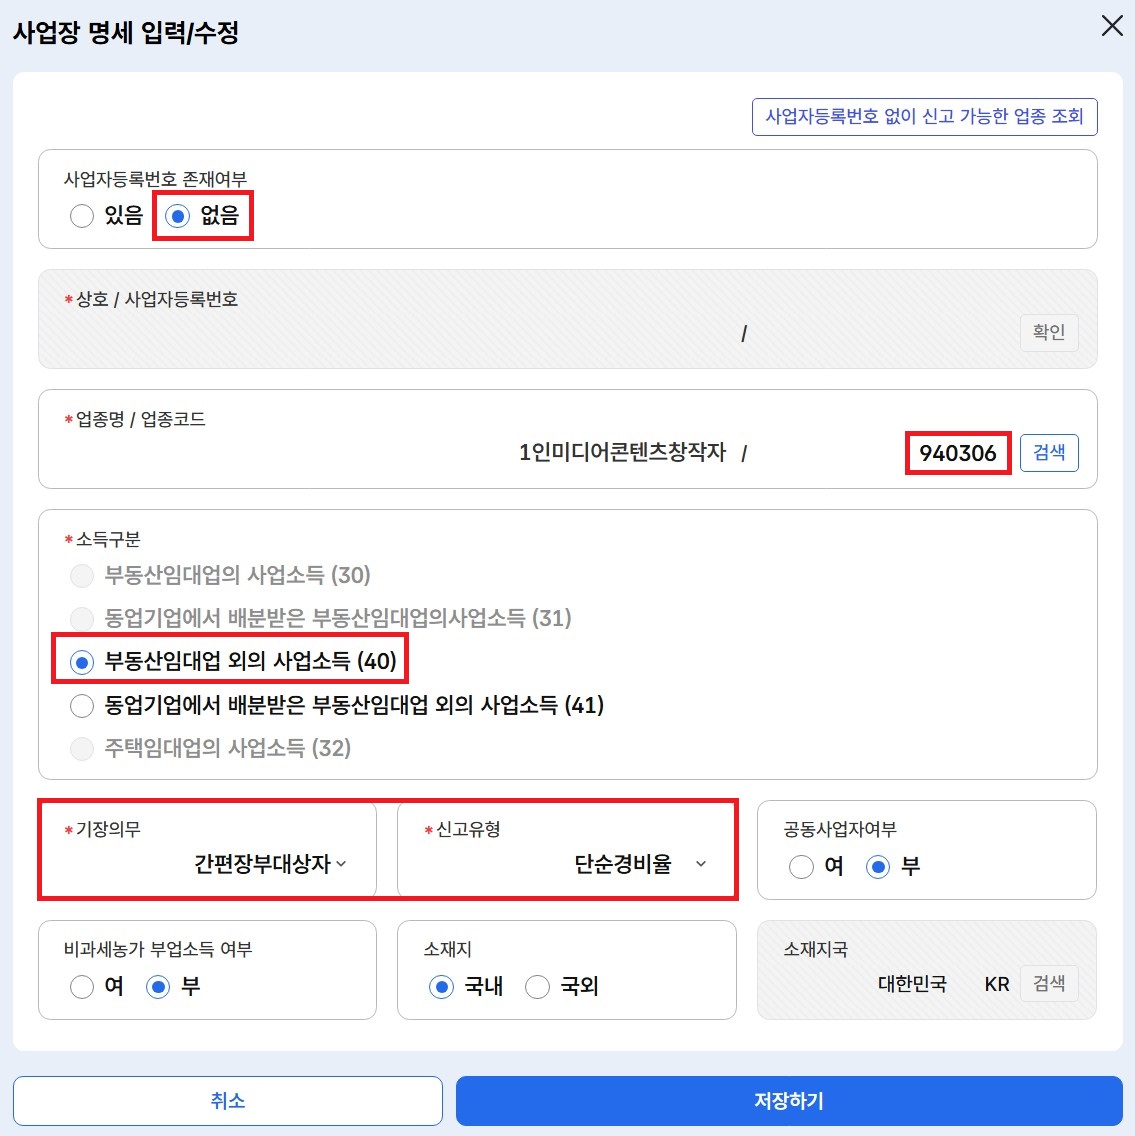Select 부 for 비과세농가 부업소득 여부
1135x1136 pixels.
[158, 987]
